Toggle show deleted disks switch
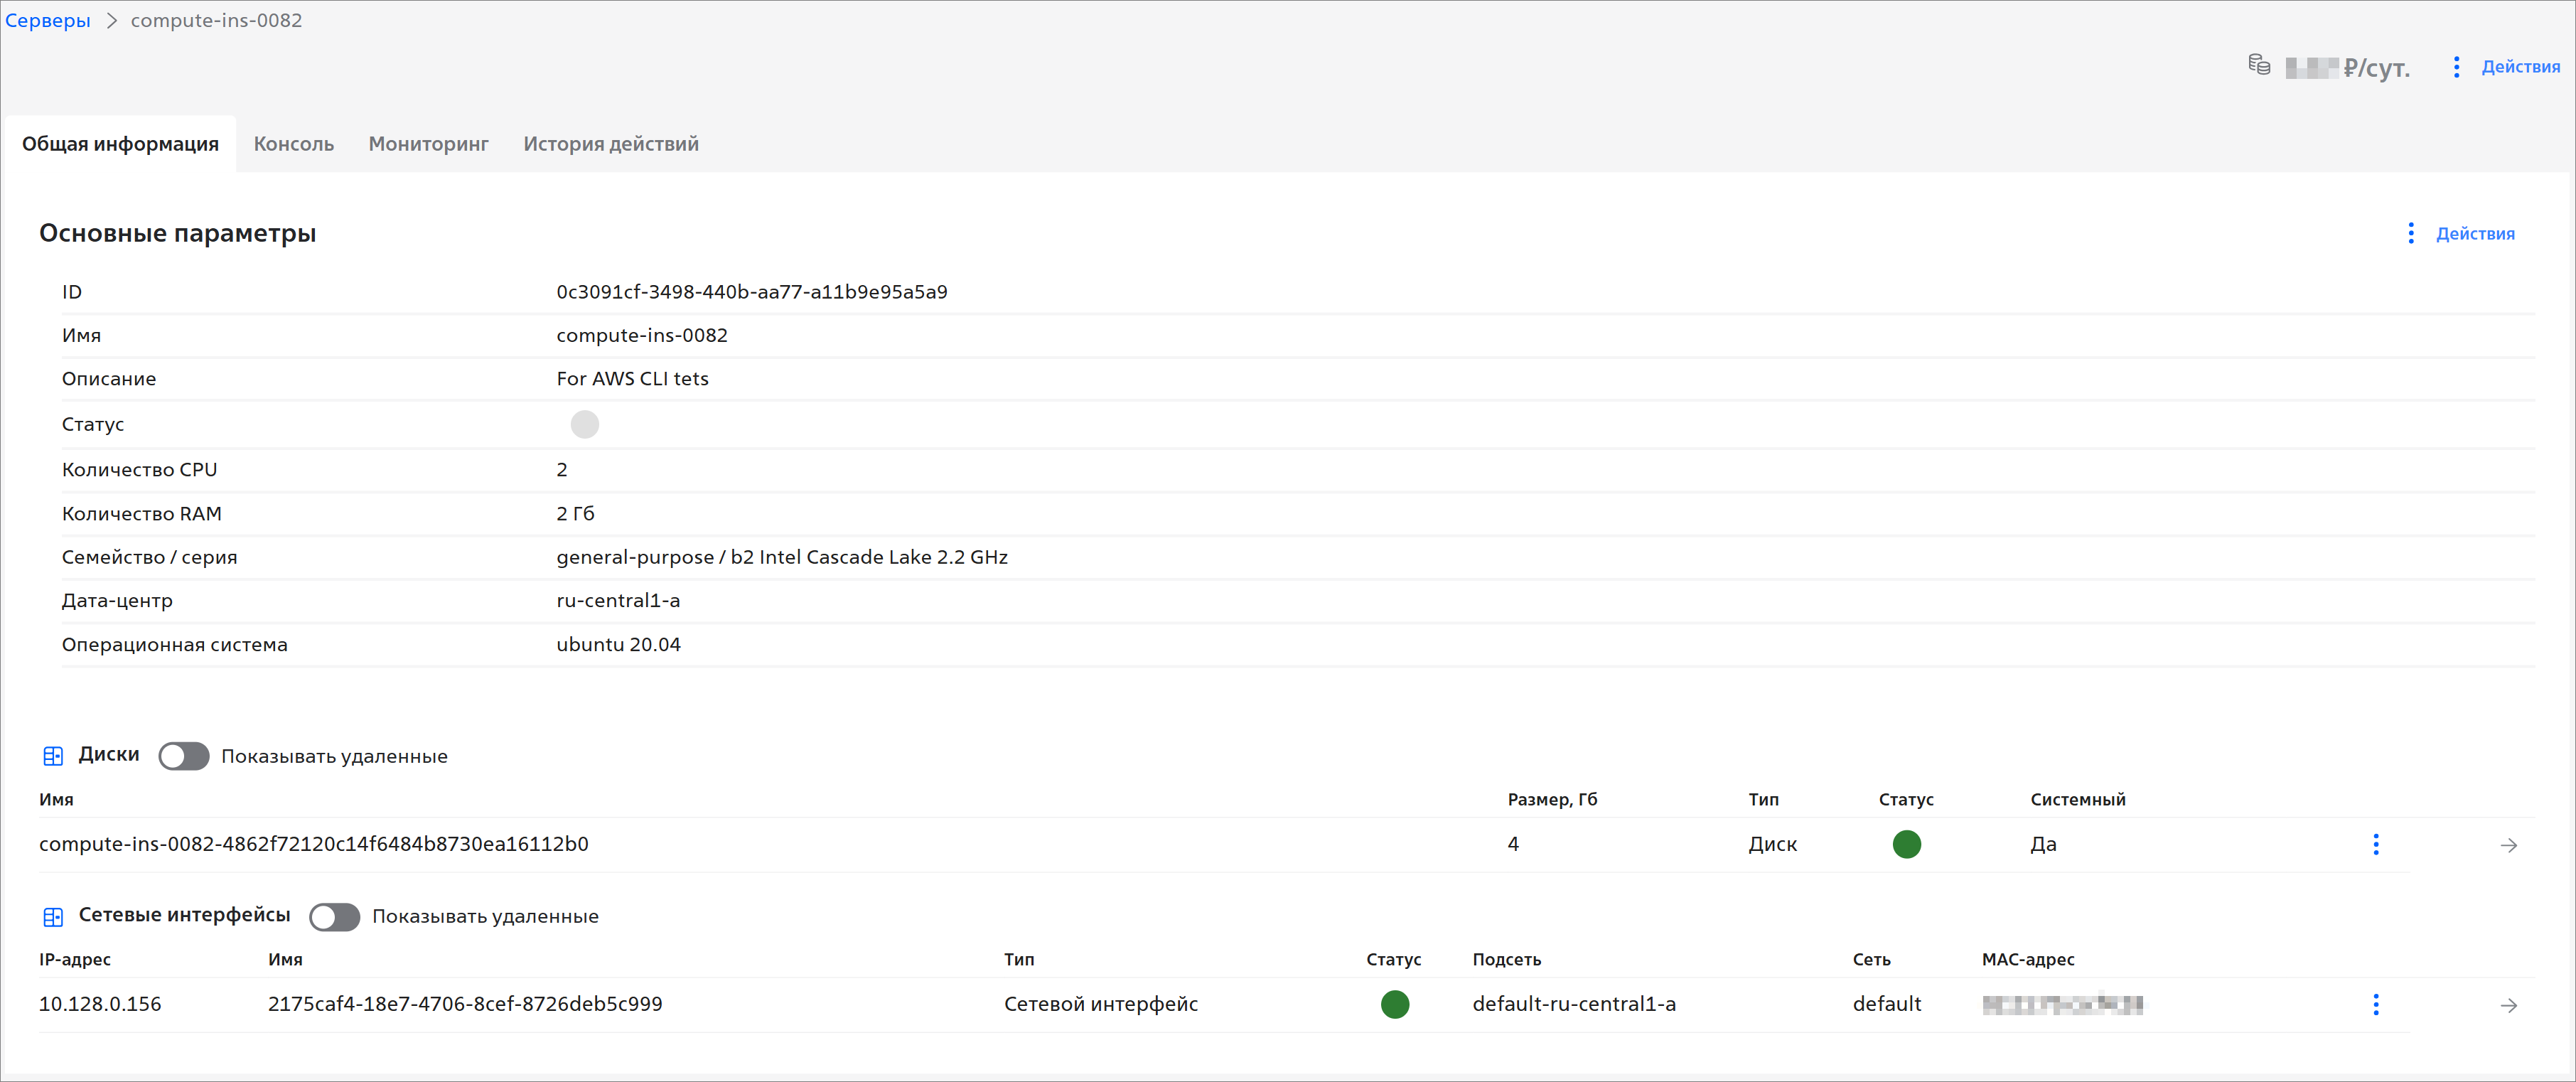The width and height of the screenshot is (2576, 1082). (184, 756)
